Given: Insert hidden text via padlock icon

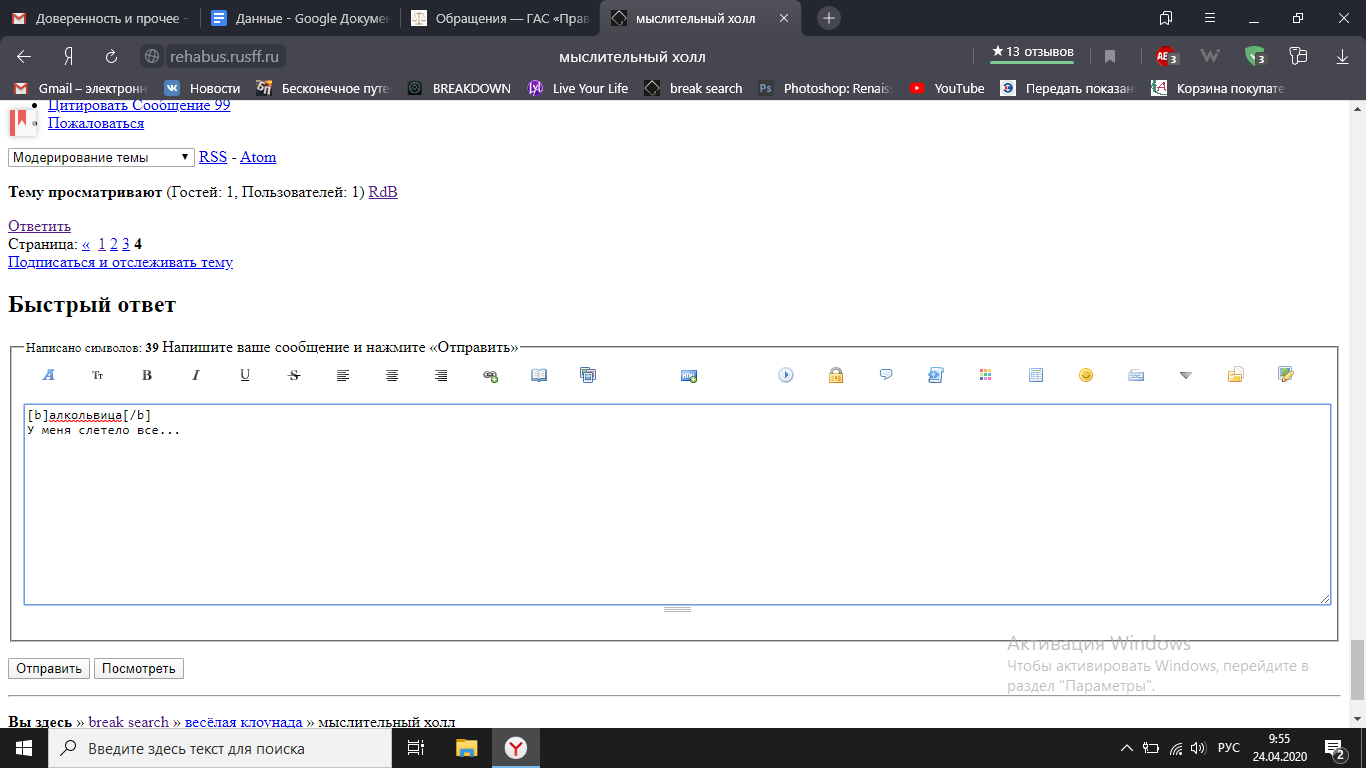Looking at the screenshot, I should click(836, 375).
